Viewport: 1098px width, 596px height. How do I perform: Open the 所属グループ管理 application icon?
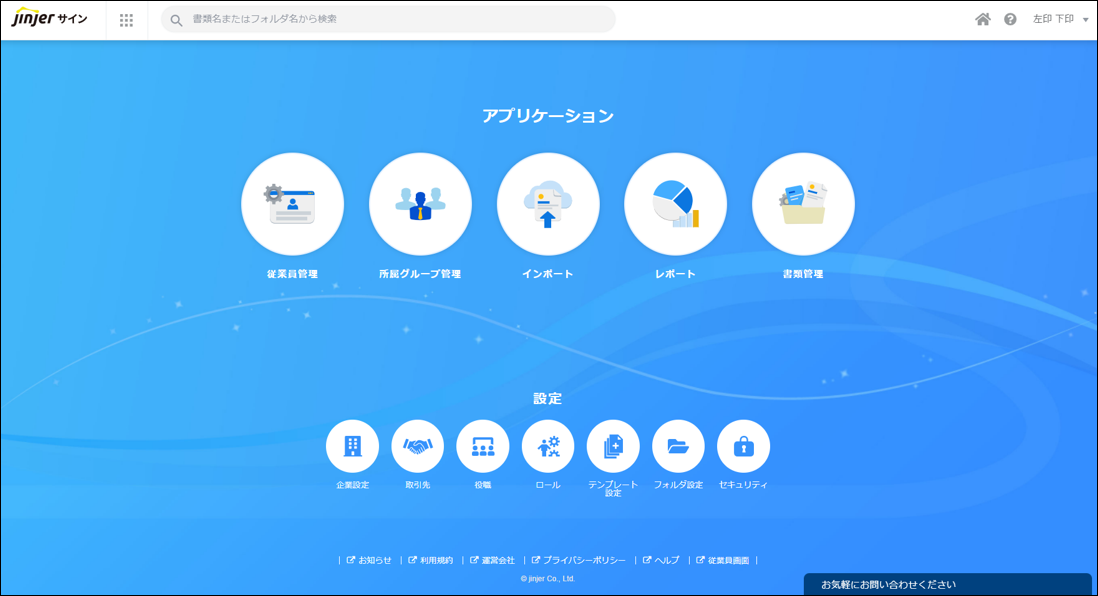tap(420, 204)
